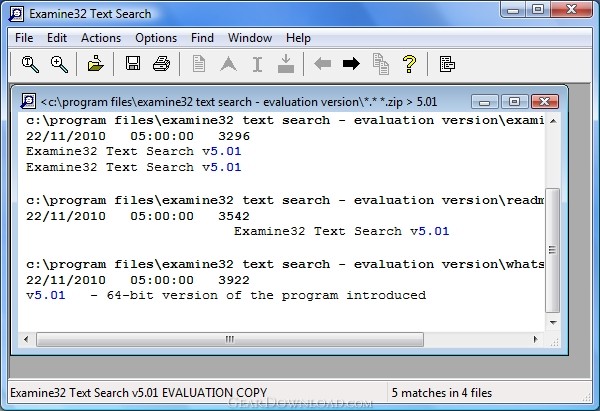The image size is (600, 411).
Task: Click the window list icon in toolbar
Action: [x=447, y=64]
